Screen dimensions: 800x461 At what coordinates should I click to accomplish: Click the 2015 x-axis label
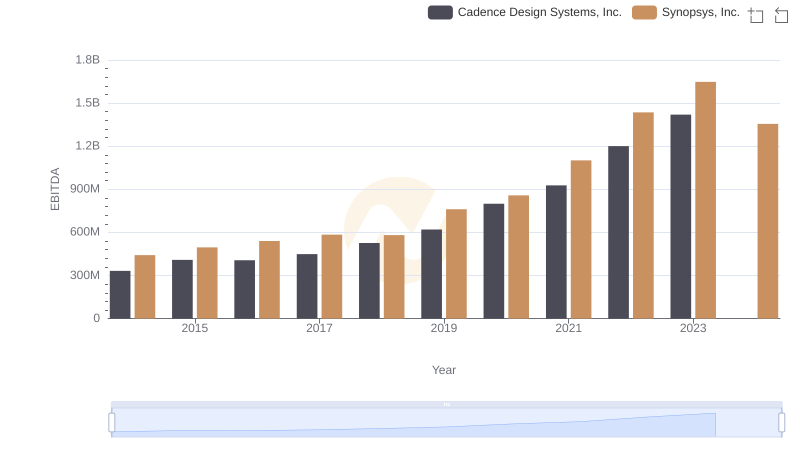[194, 328]
